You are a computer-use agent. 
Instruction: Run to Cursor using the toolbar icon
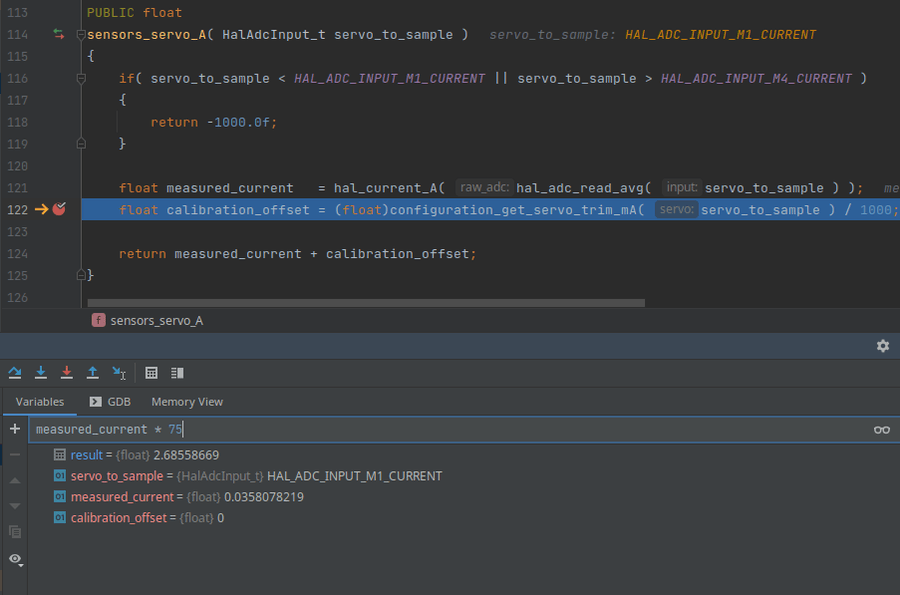[x=119, y=373]
